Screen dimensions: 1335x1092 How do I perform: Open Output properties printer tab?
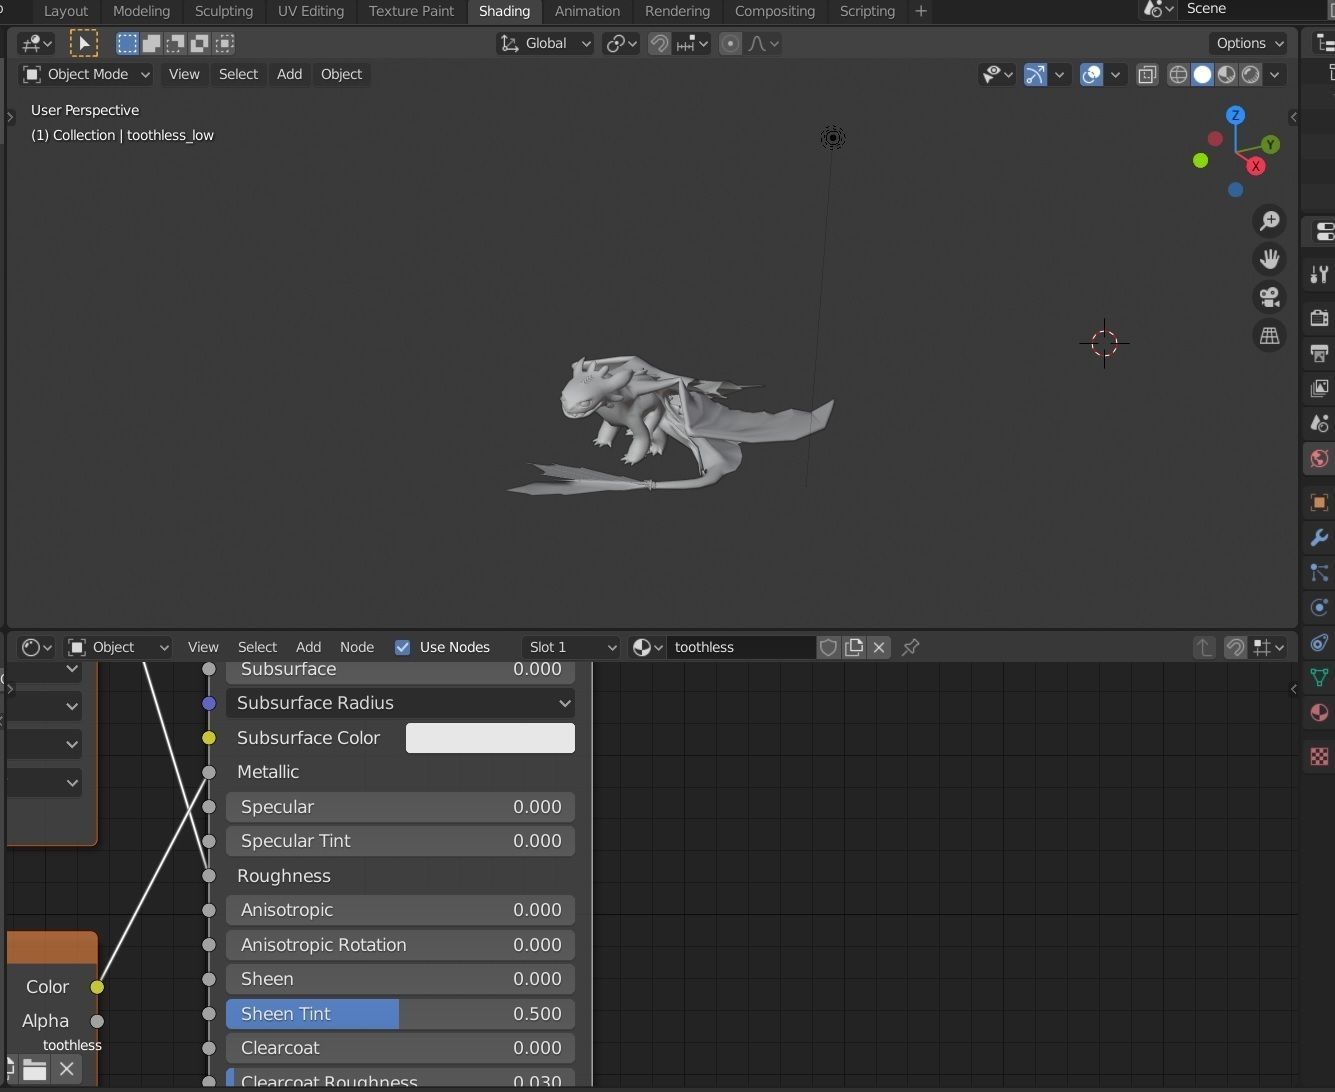click(1319, 353)
